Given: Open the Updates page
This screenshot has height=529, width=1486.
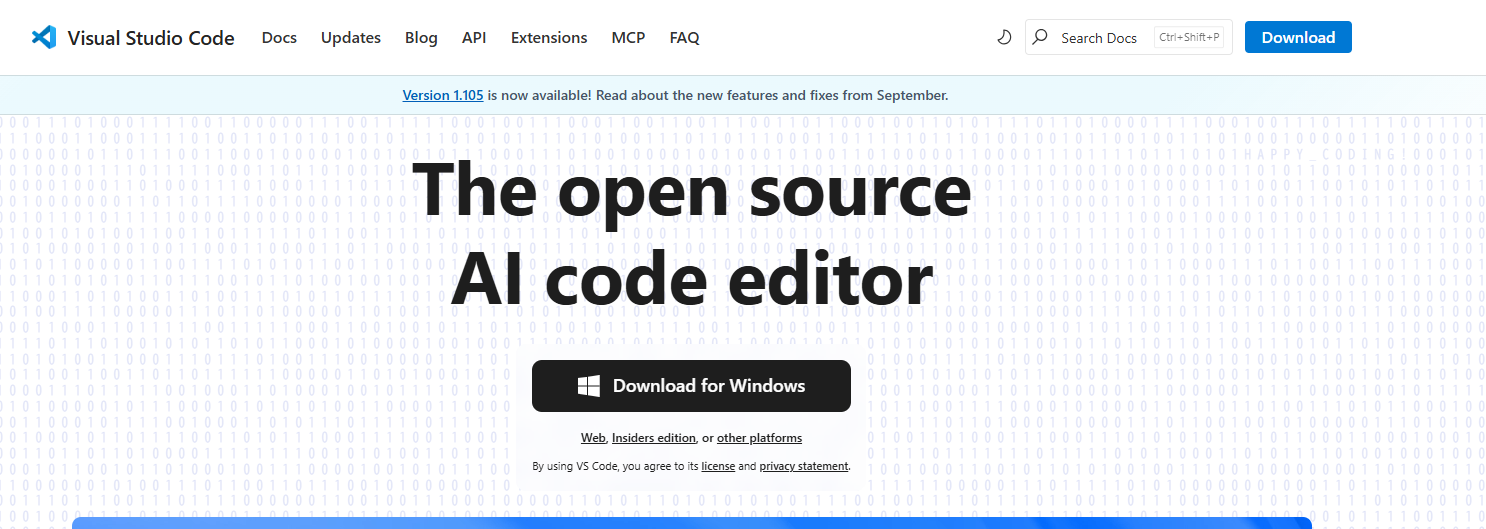Looking at the screenshot, I should tap(351, 38).
